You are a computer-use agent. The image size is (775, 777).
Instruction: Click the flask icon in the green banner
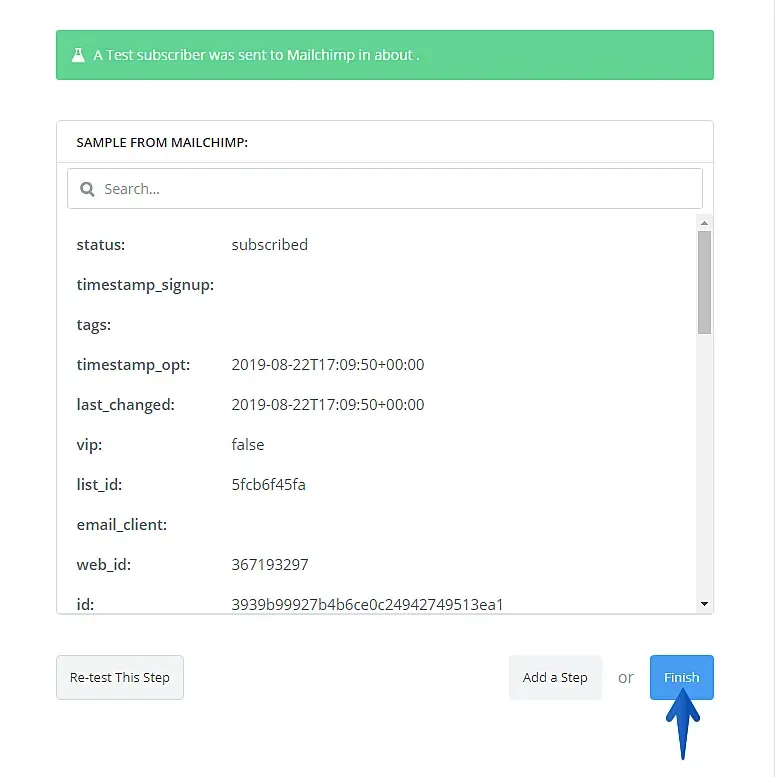(x=78, y=55)
